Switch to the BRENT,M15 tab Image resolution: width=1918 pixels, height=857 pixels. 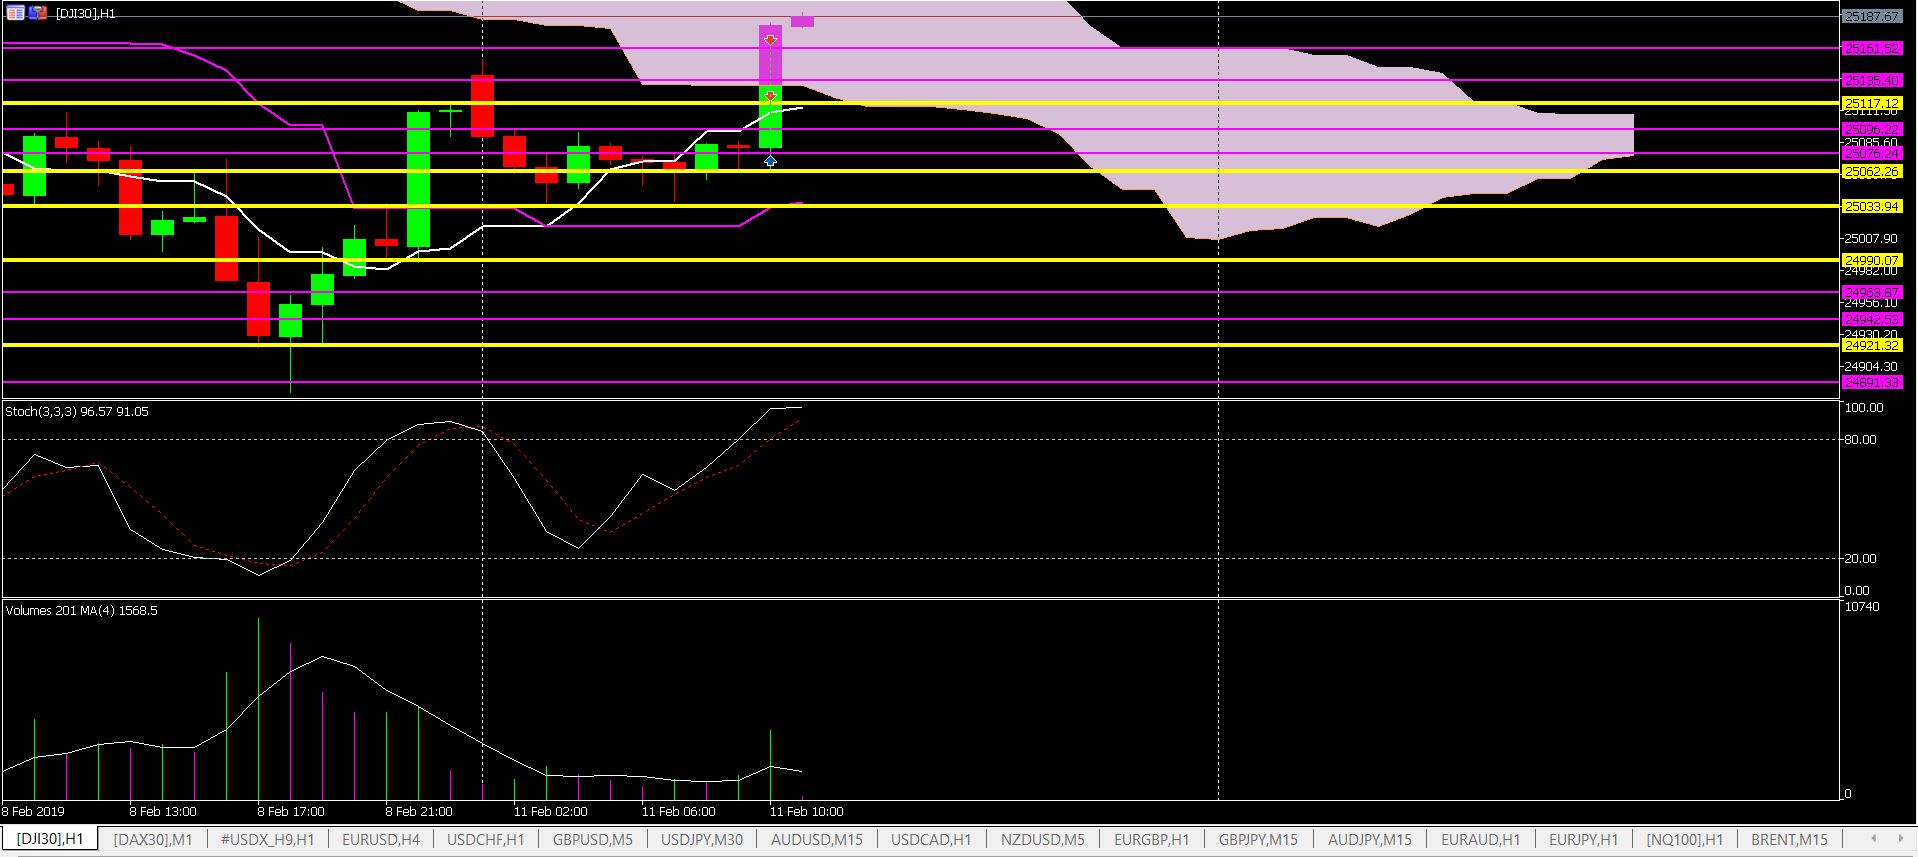pyautogui.click(x=1789, y=839)
